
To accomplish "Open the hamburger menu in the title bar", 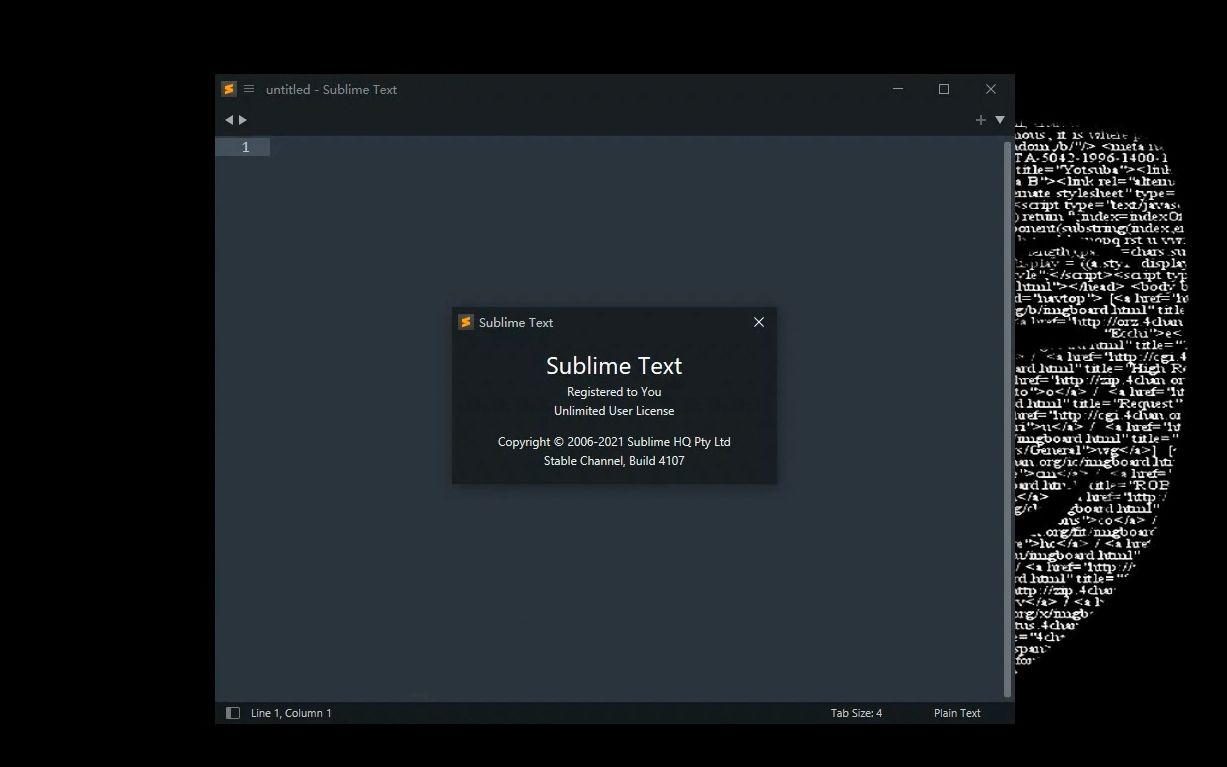I will [249, 89].
